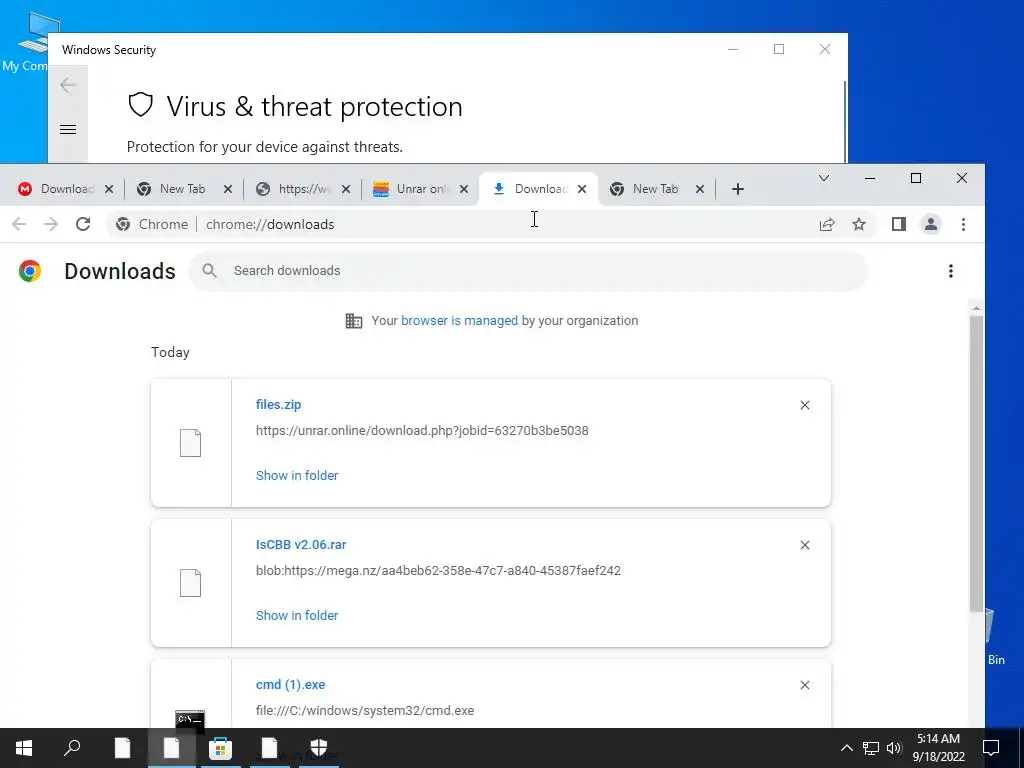Viewport: 1024px width, 768px height.
Task: Share this page via address bar icon
Action: point(827,224)
